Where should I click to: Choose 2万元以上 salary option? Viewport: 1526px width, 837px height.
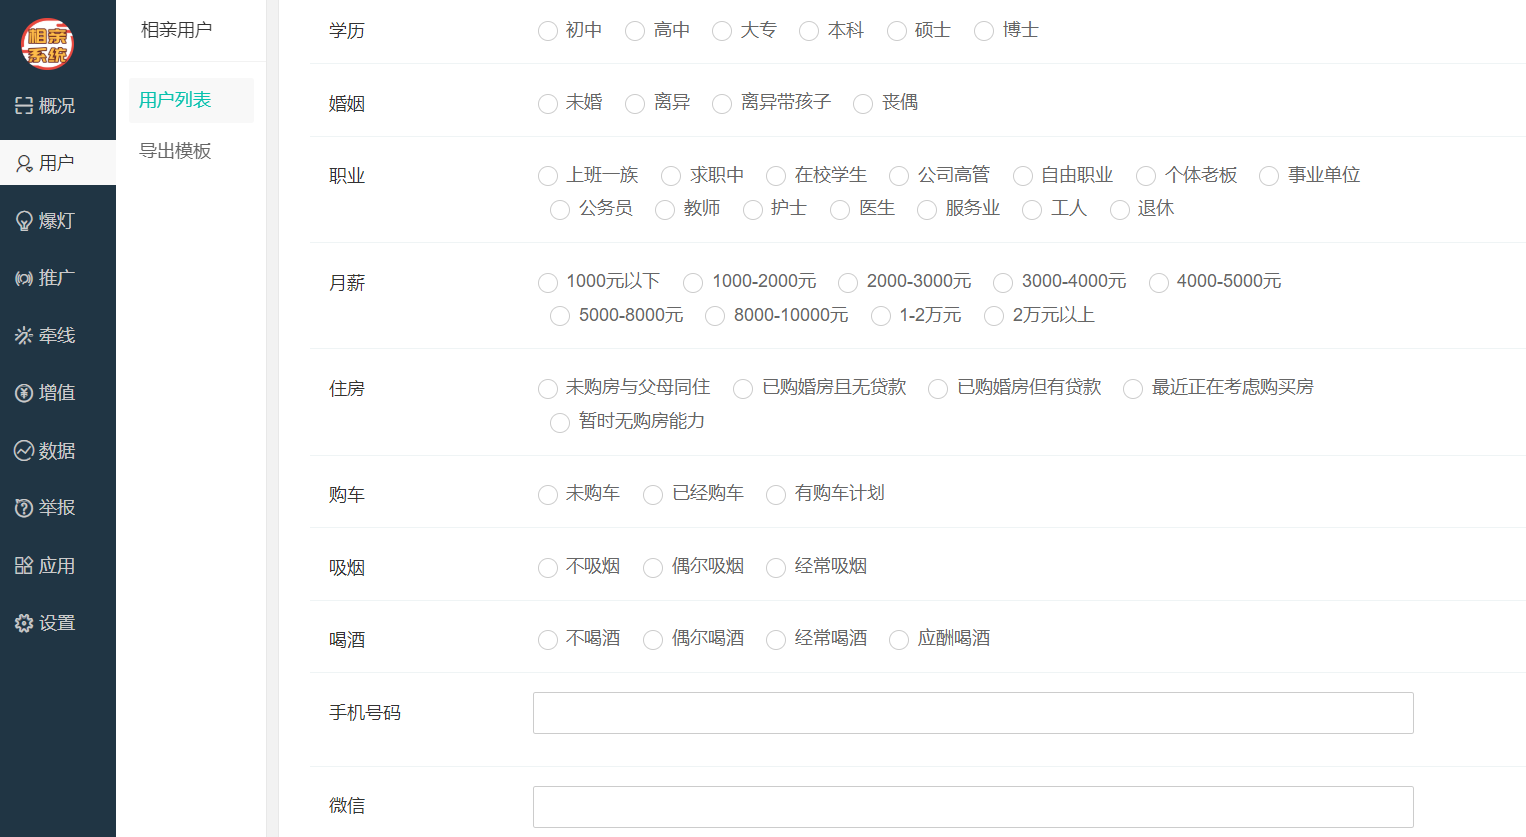click(x=994, y=316)
